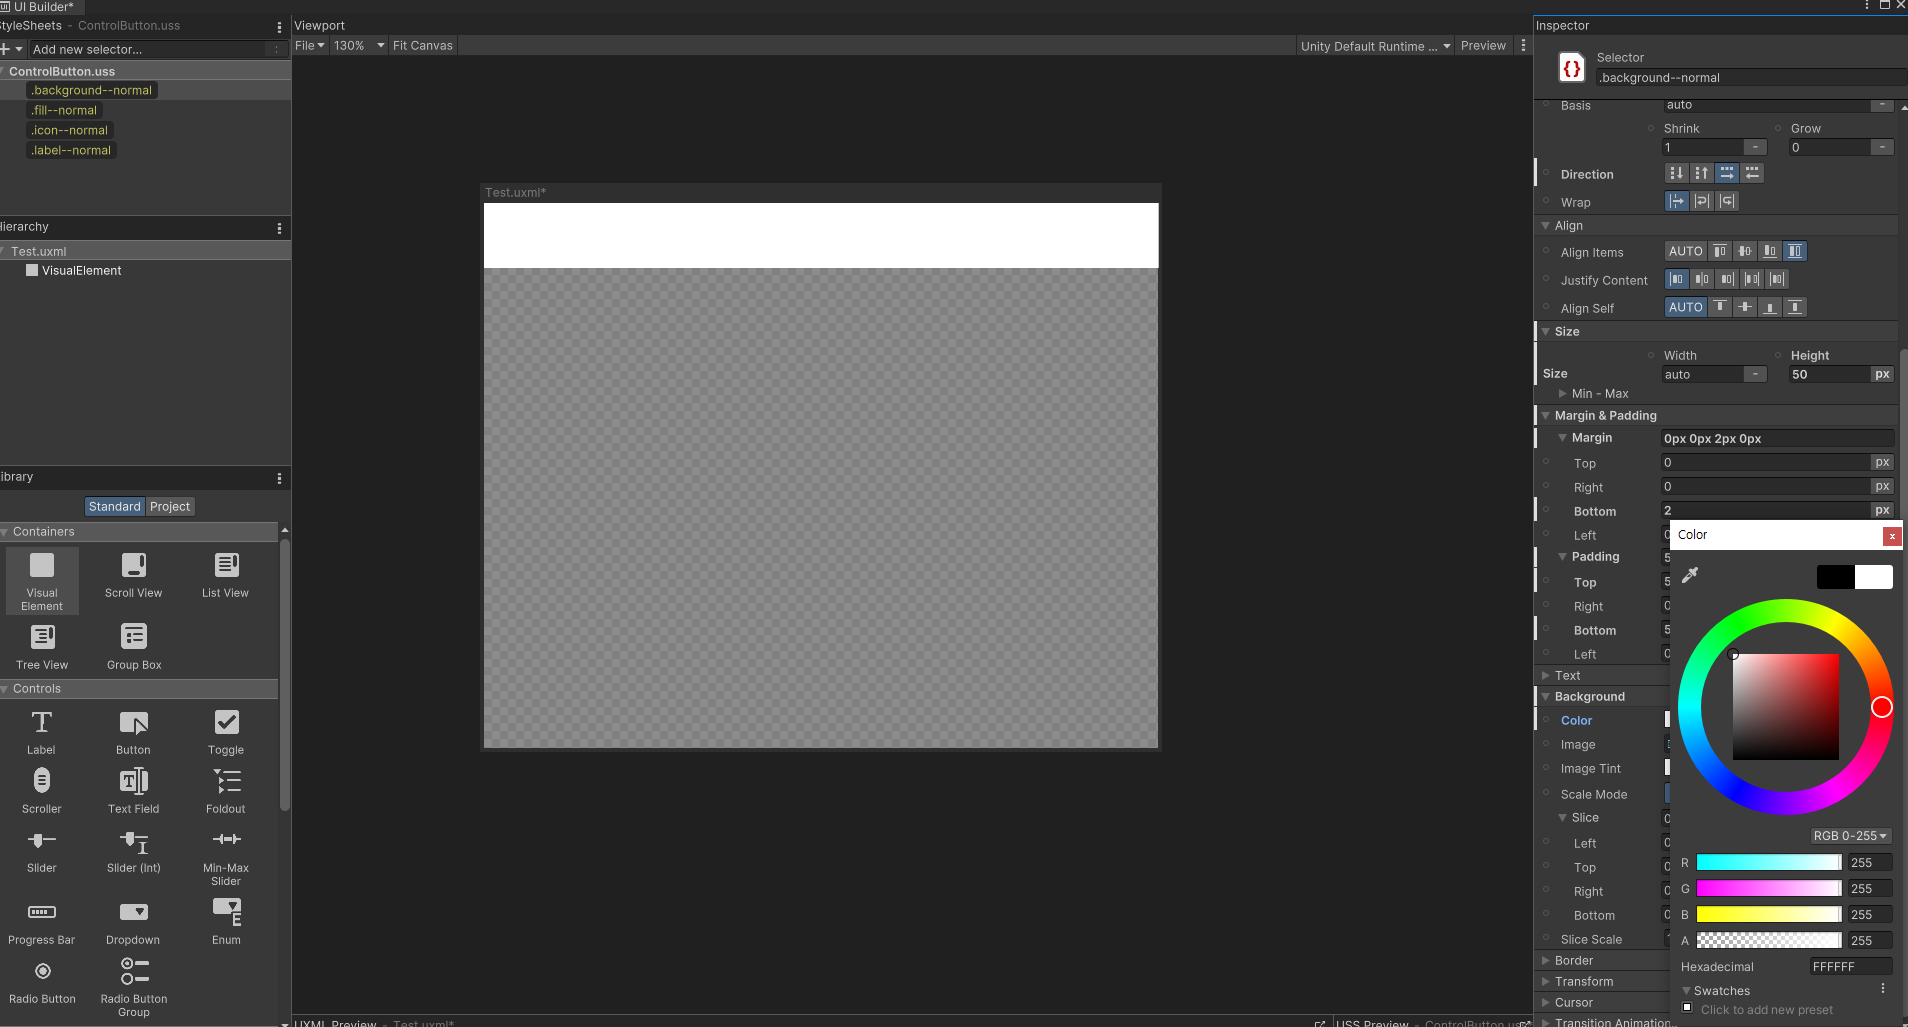Pick the Label control in Library
The width and height of the screenshot is (1908, 1027).
(42, 732)
